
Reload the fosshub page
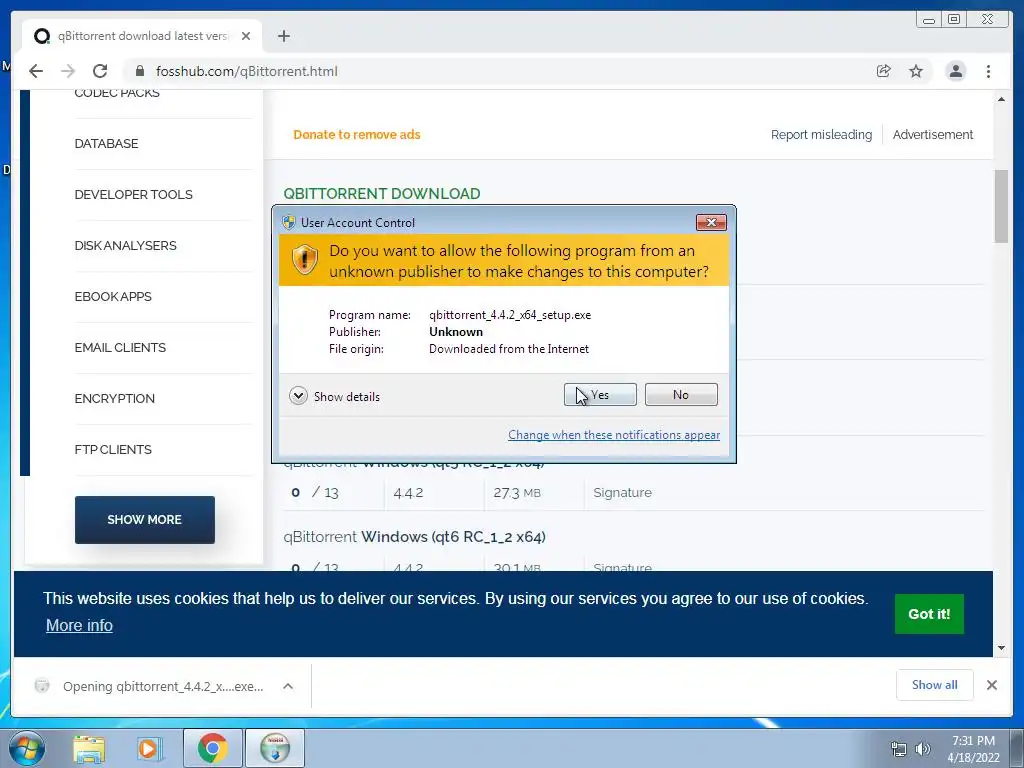pos(100,71)
